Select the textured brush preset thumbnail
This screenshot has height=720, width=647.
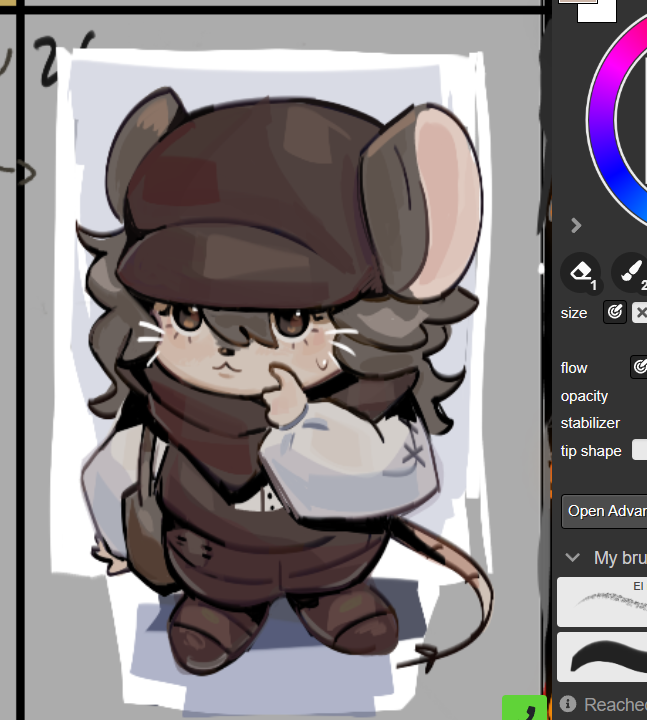tap(602, 602)
